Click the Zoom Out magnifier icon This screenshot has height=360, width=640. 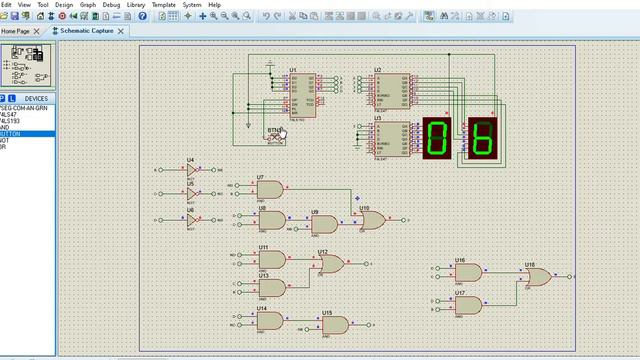[x=224, y=16]
